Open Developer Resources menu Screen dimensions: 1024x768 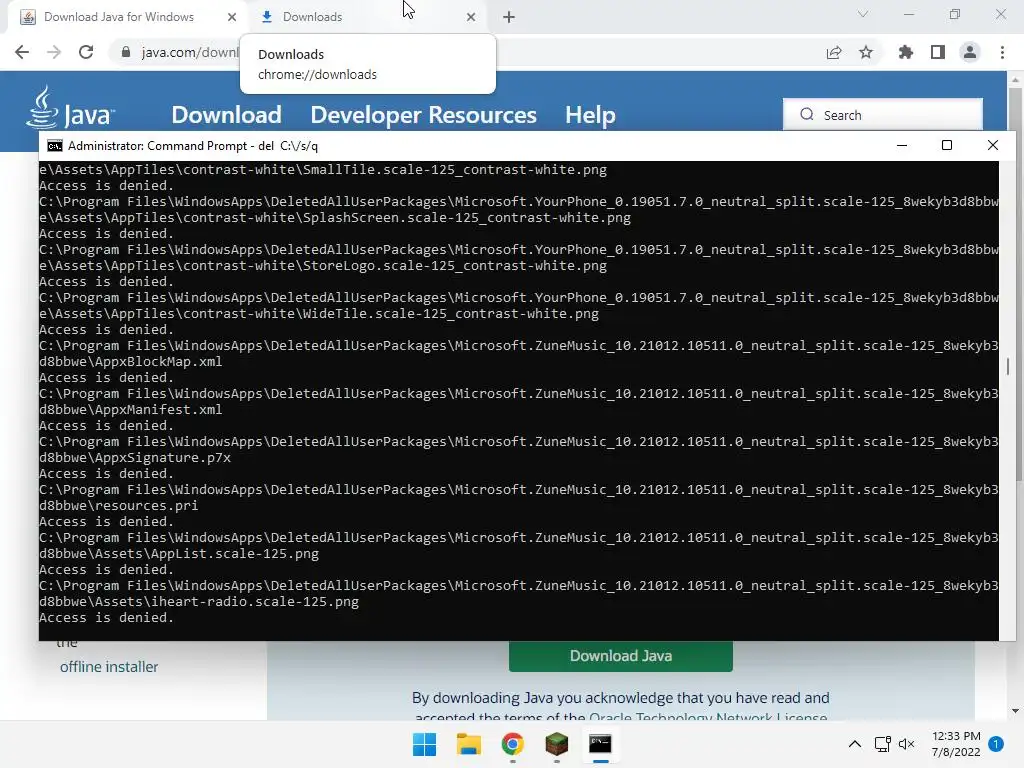click(x=423, y=115)
